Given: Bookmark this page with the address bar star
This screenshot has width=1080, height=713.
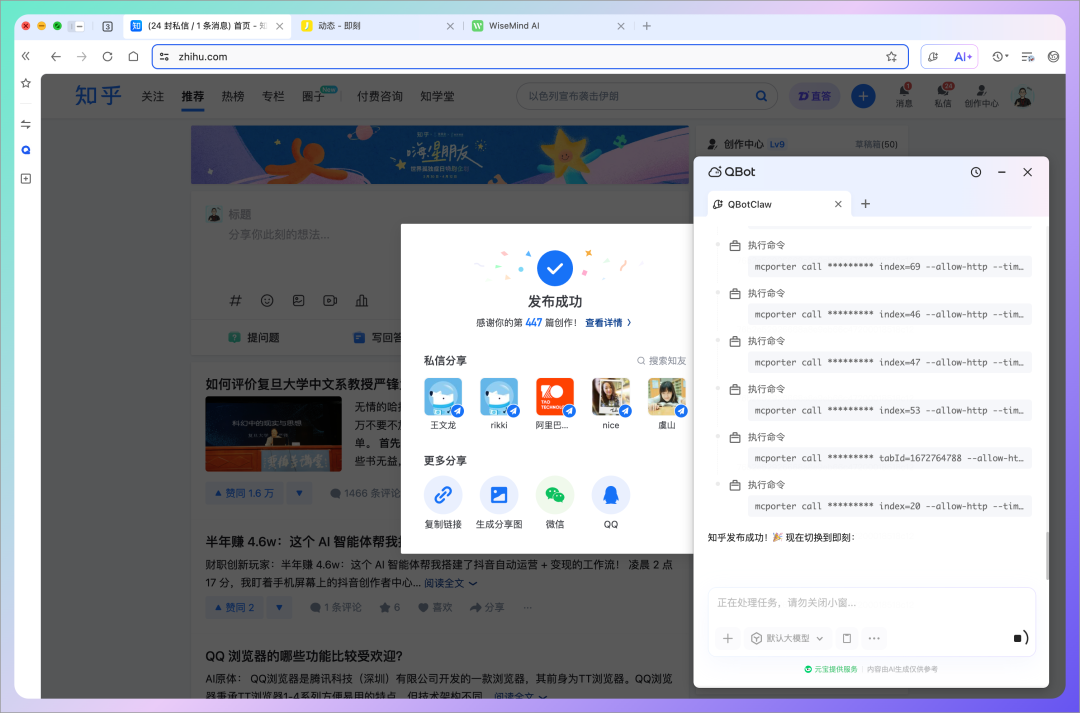Looking at the screenshot, I should coord(891,57).
